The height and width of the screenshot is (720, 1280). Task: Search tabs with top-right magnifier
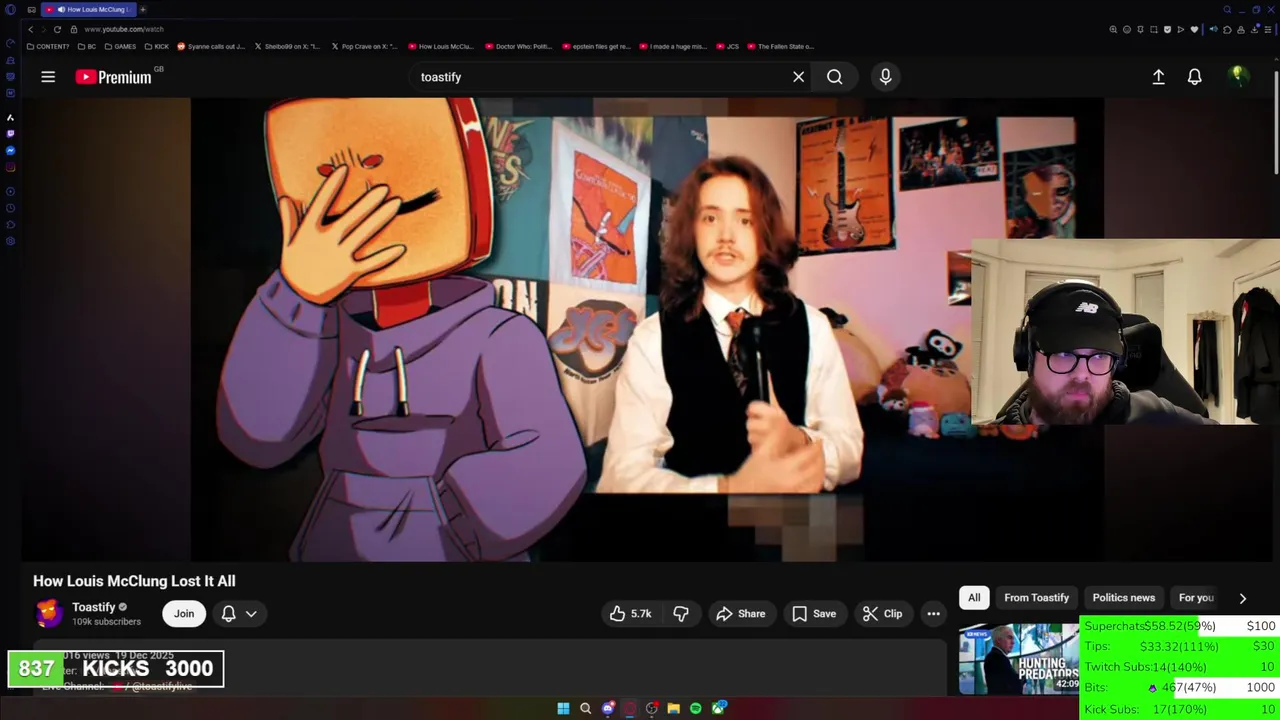1227,10
